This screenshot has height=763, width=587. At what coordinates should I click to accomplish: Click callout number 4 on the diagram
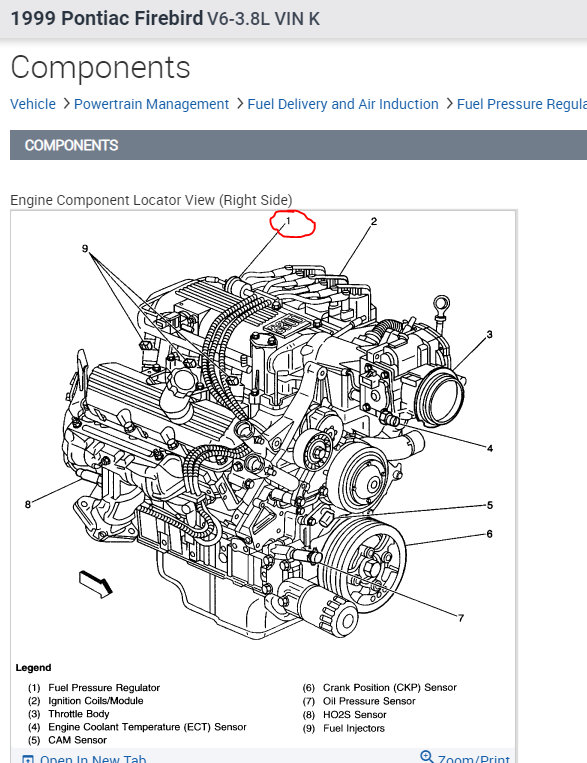(490, 448)
